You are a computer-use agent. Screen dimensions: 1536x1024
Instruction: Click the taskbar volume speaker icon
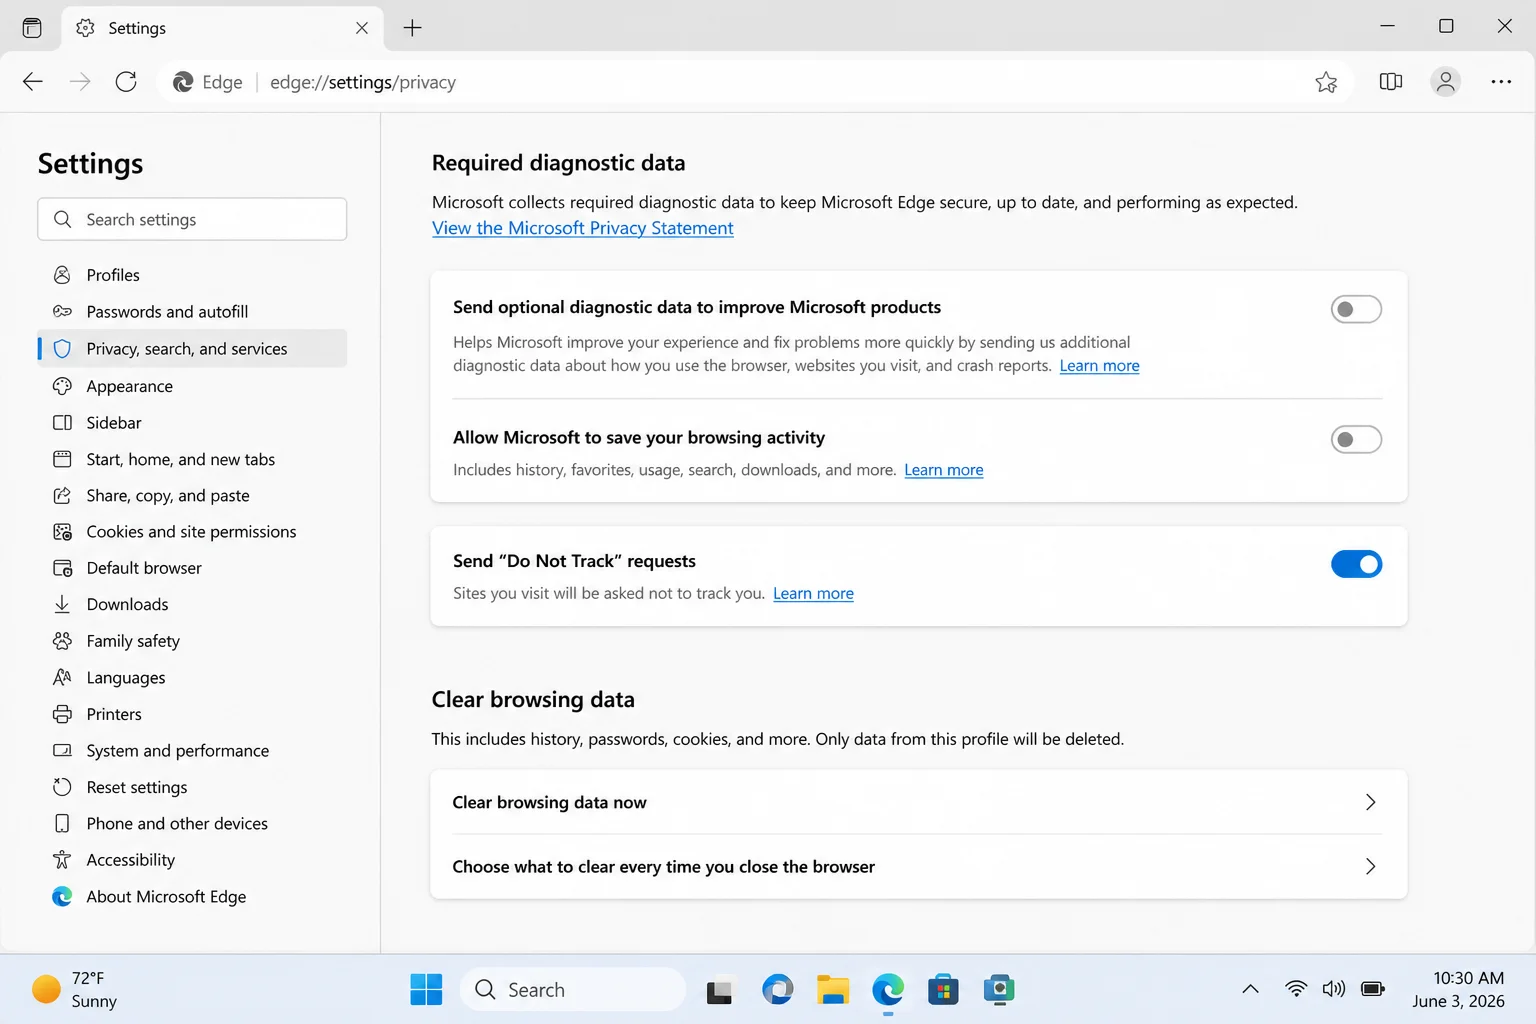1334,989
